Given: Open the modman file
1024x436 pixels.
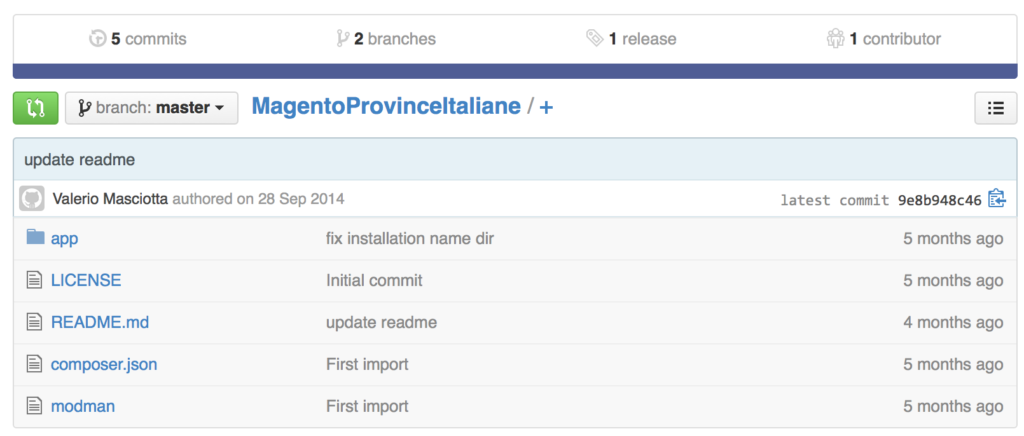Looking at the screenshot, I should coord(83,406).
